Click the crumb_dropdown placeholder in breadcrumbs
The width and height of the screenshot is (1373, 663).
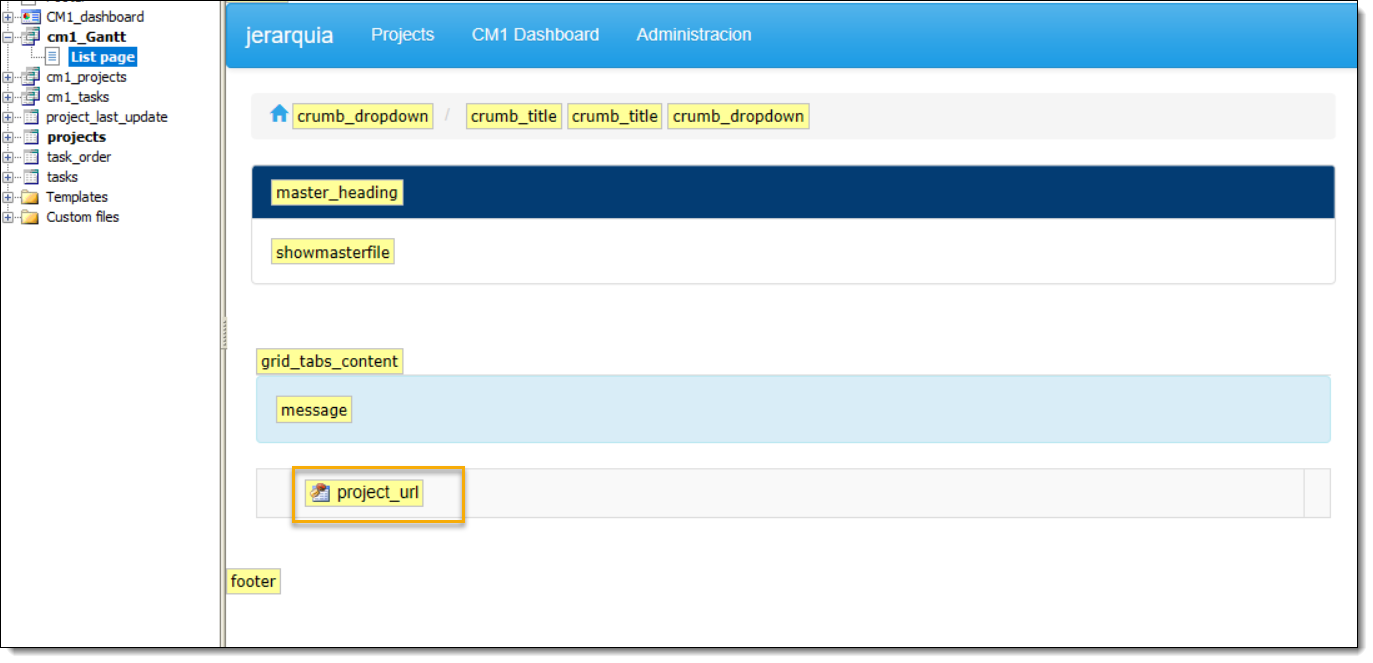point(363,115)
